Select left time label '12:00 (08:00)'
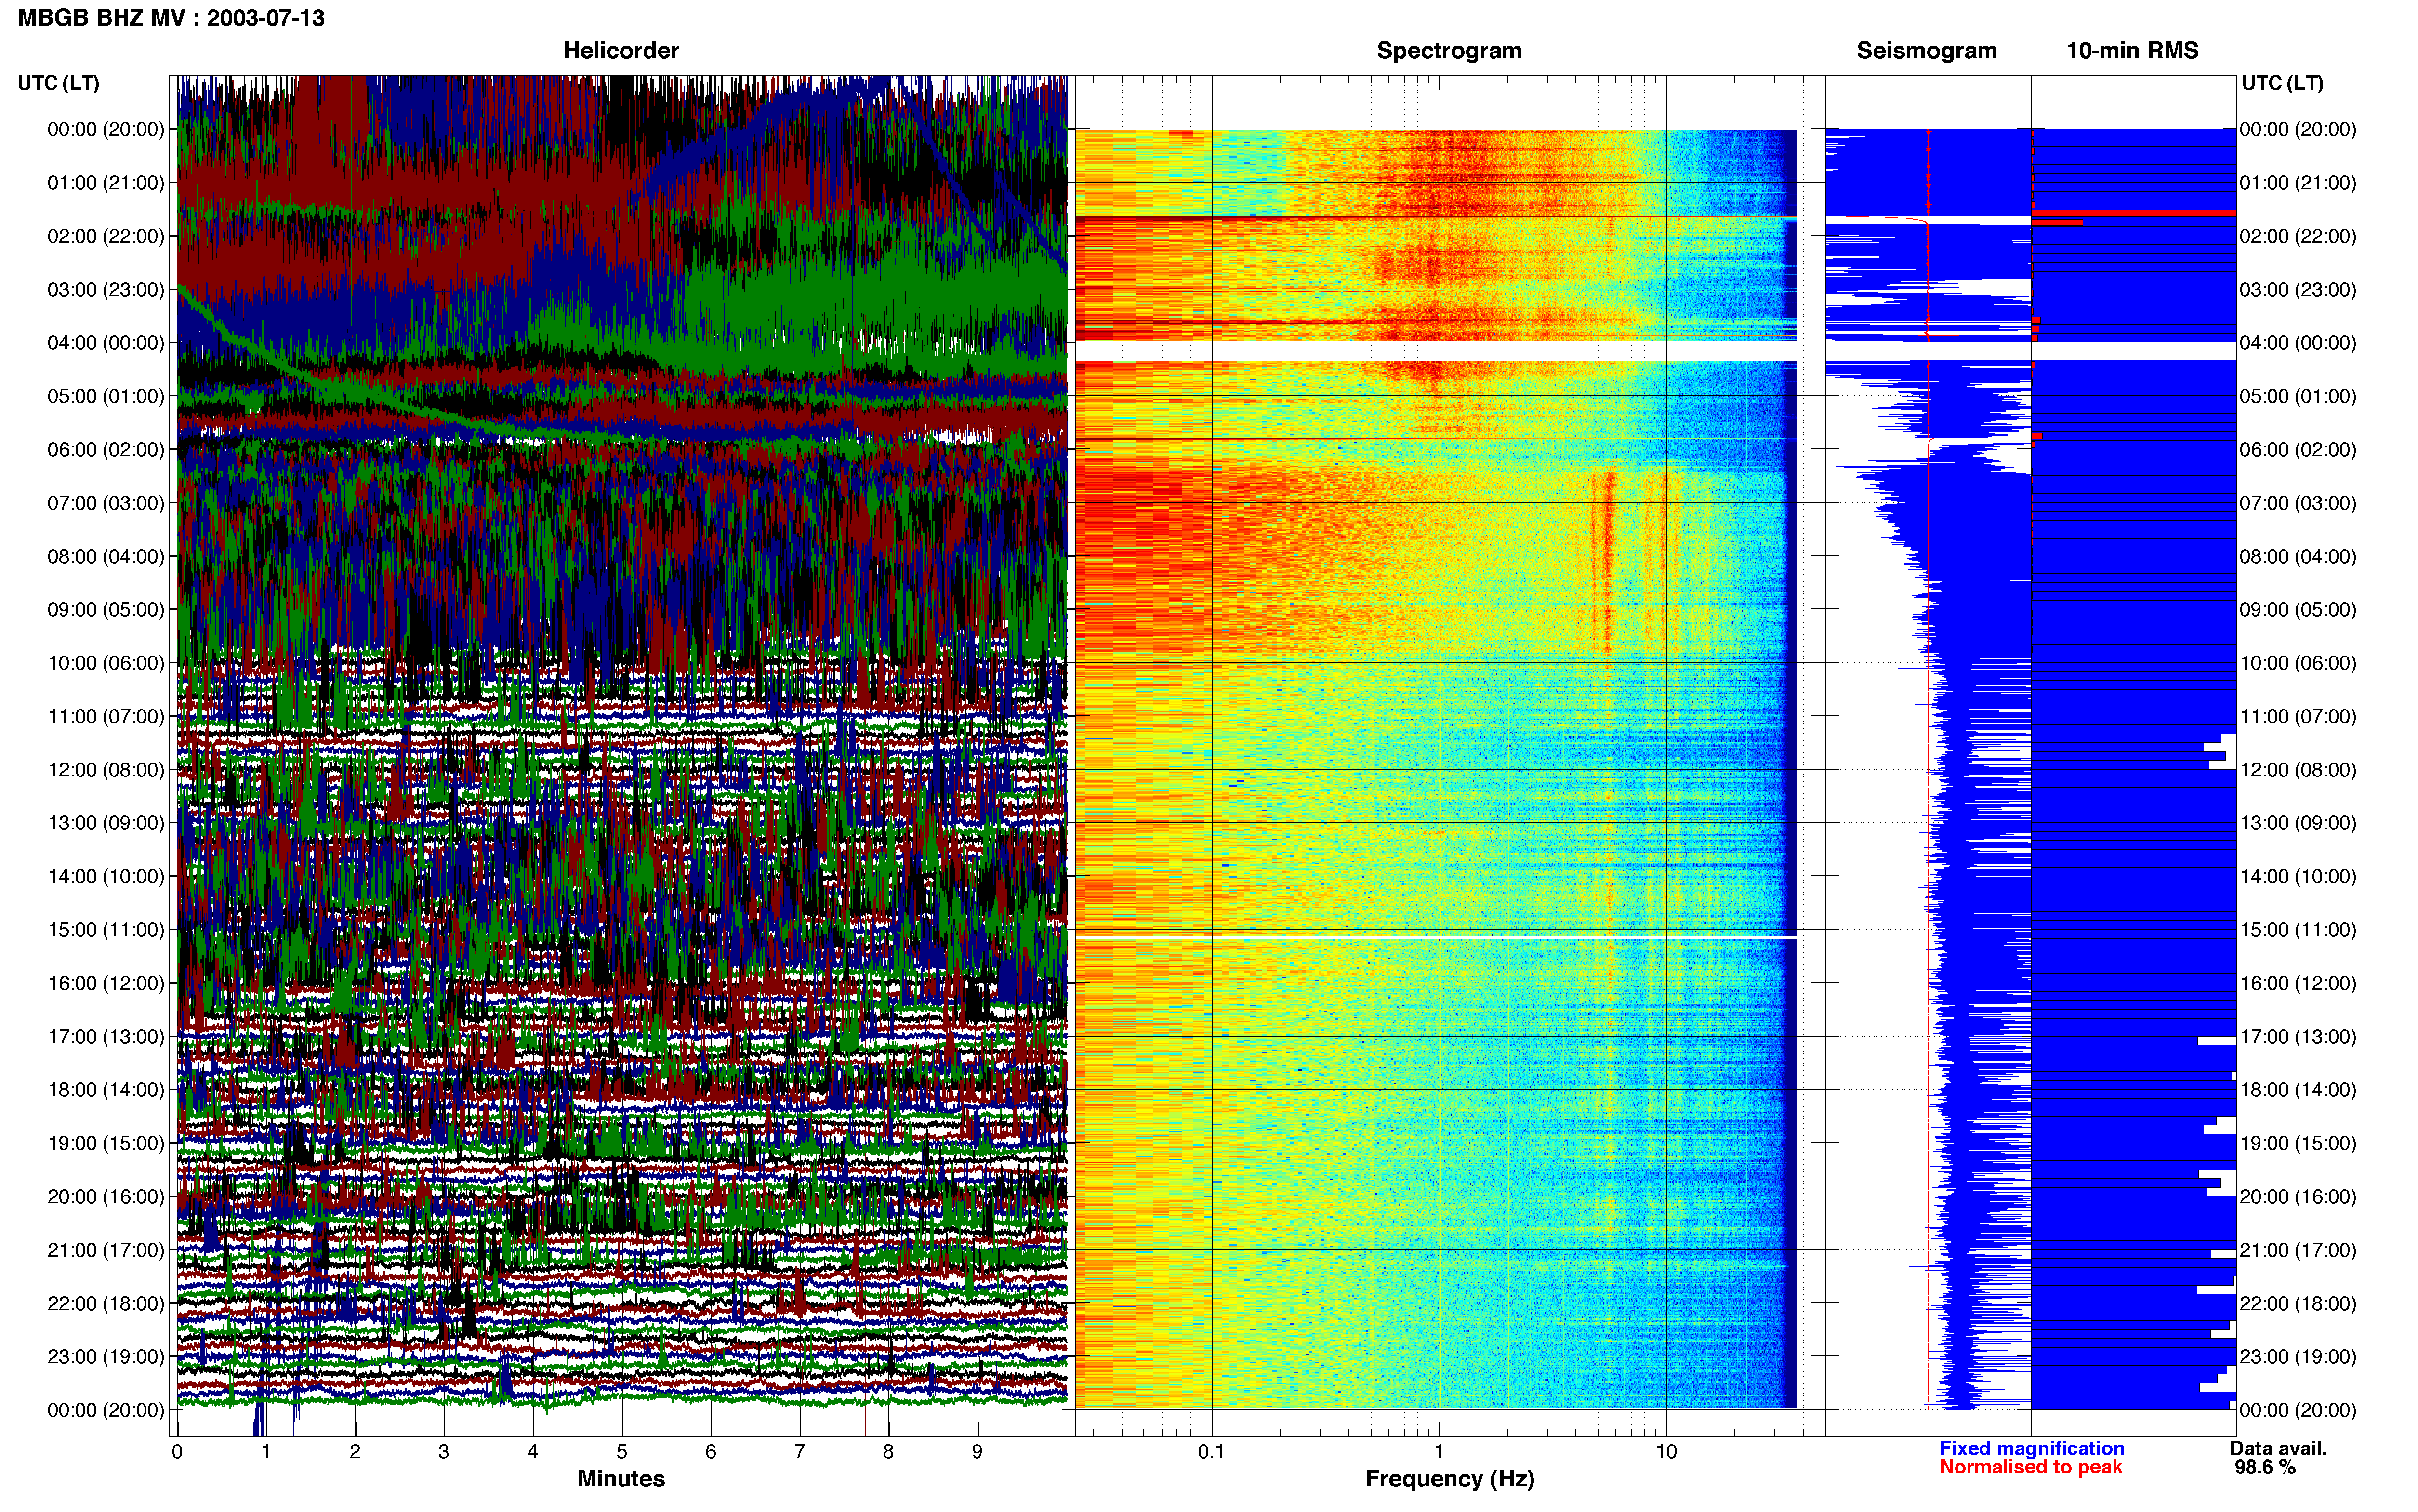The image size is (2418, 1512). click(x=106, y=770)
